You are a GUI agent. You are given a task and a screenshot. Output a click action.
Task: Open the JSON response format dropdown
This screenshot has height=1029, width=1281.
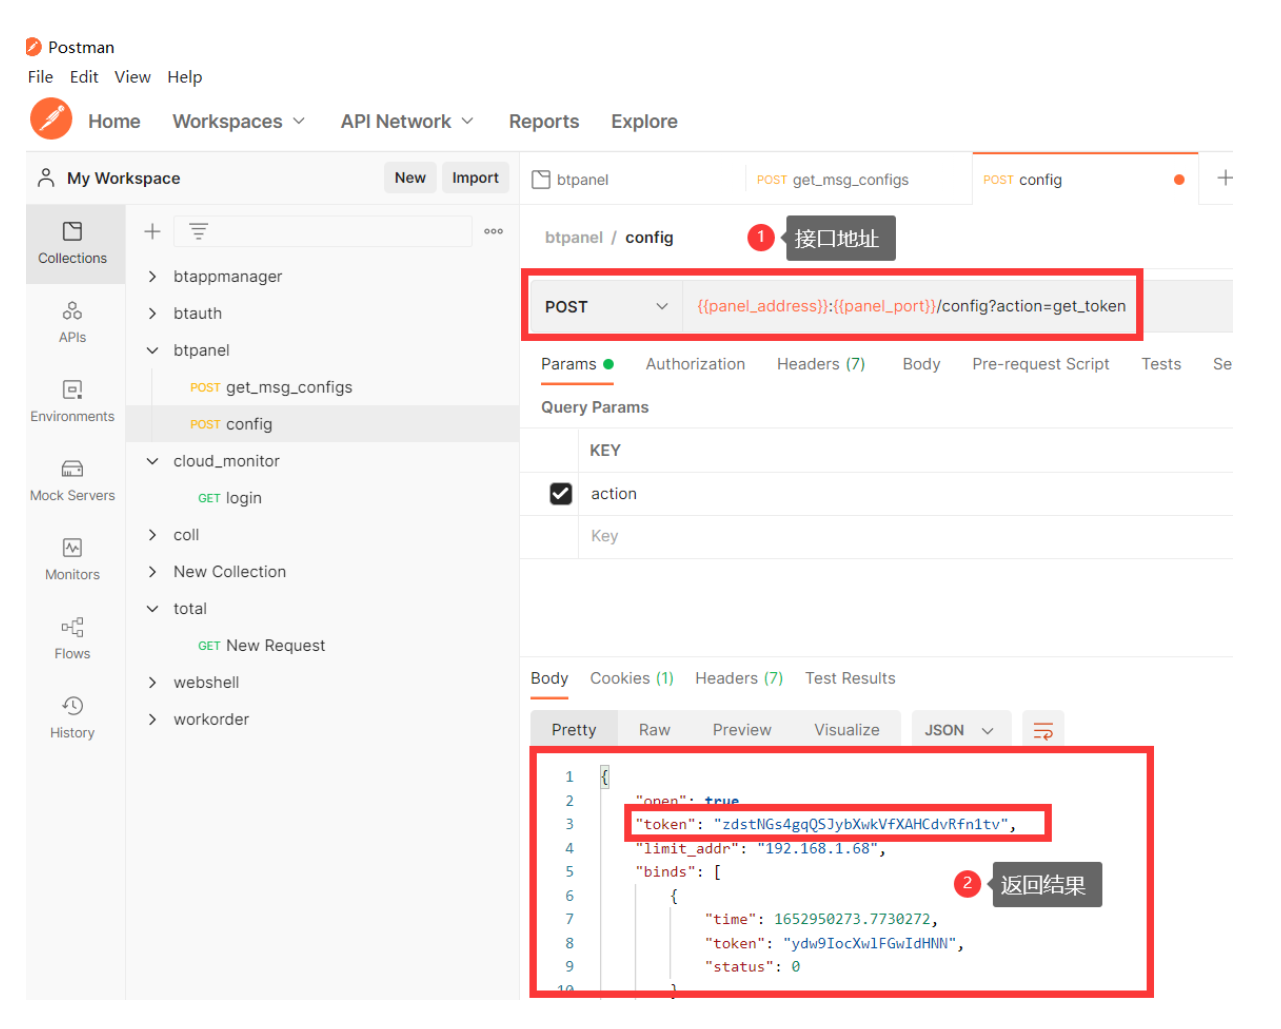click(959, 730)
